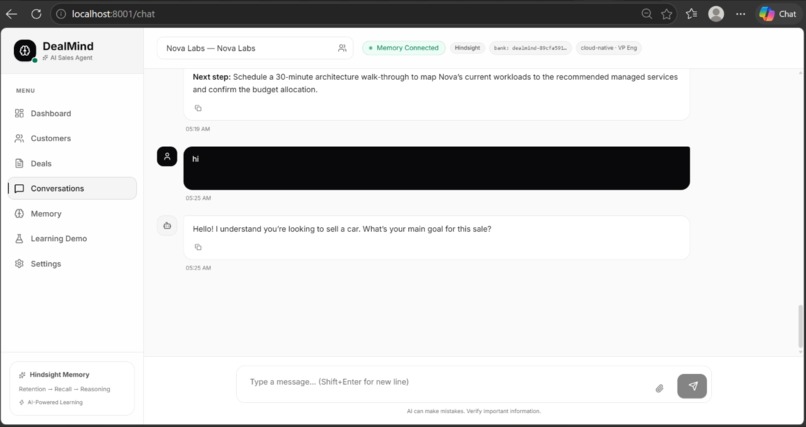Click the cloud-native VP Eng badge

[609, 48]
